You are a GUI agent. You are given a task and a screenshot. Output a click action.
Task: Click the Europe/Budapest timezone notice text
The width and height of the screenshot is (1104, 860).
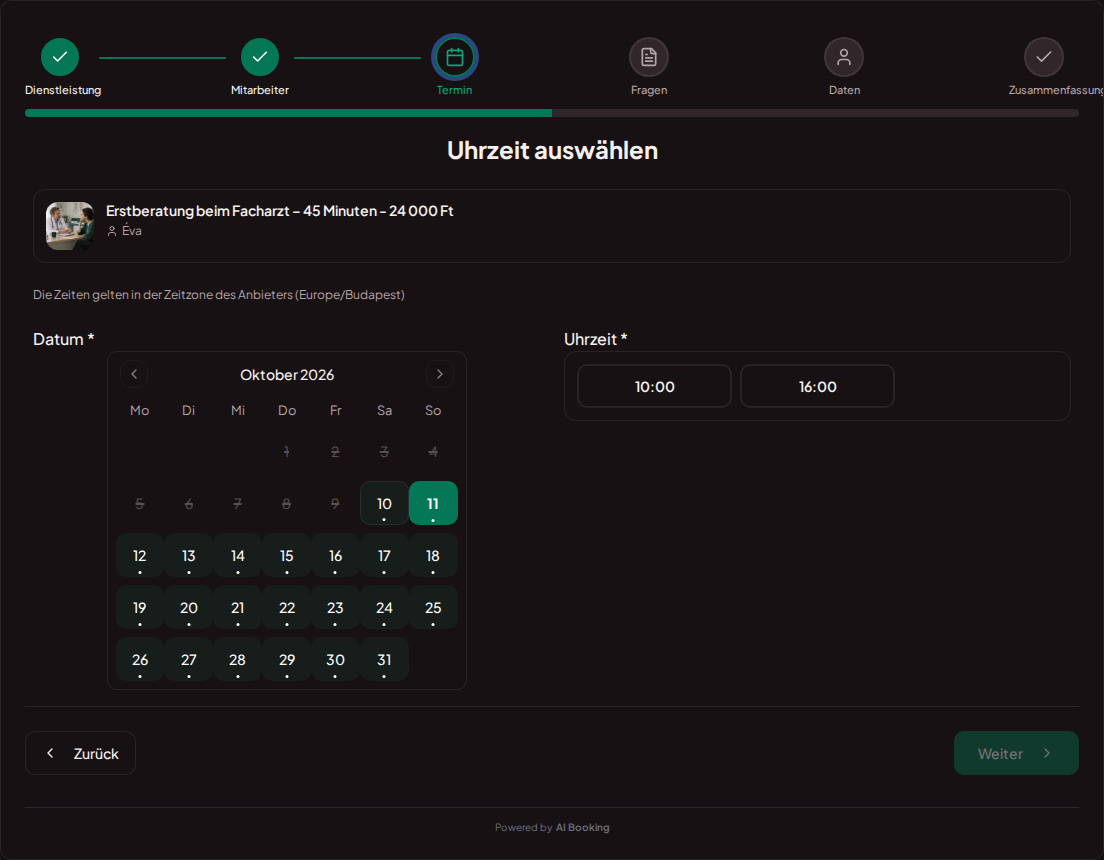coord(219,294)
